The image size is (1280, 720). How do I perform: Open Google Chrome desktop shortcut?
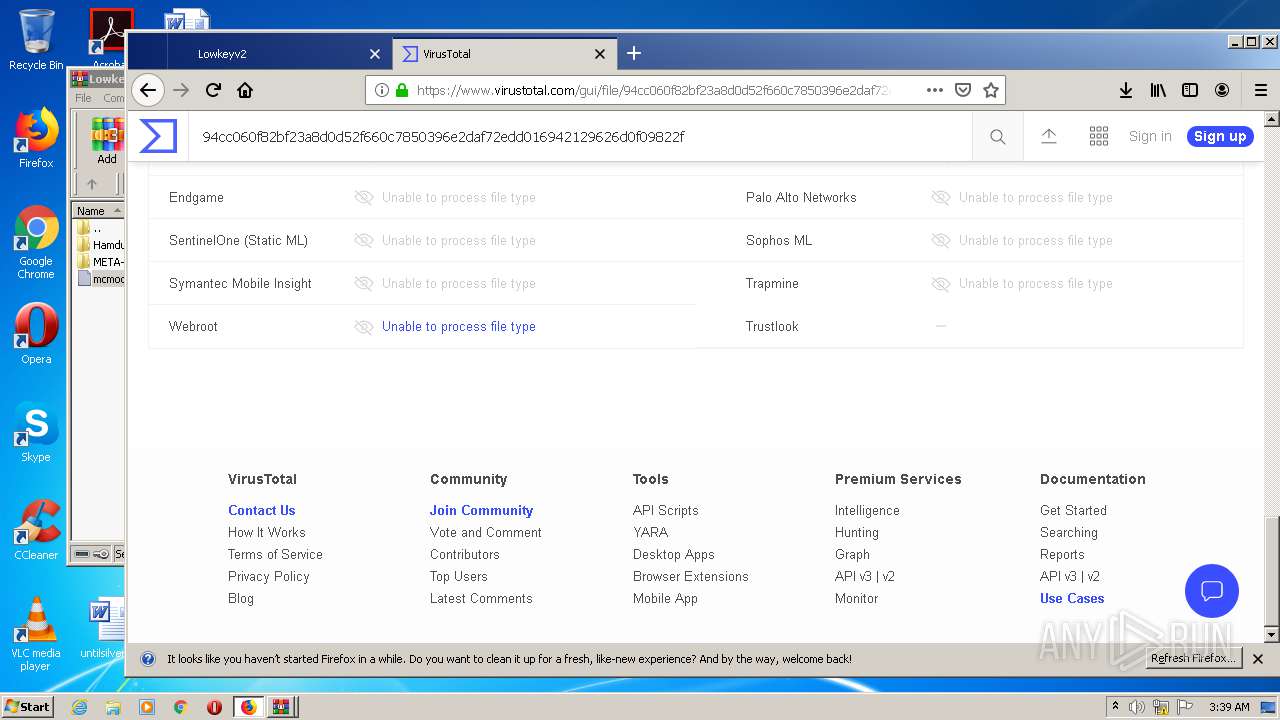36,243
